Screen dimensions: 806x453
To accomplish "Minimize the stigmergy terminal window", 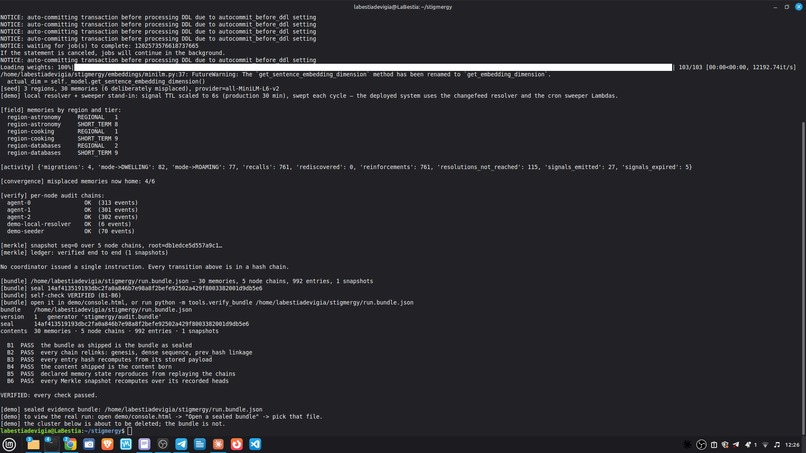I will tap(775, 7).
